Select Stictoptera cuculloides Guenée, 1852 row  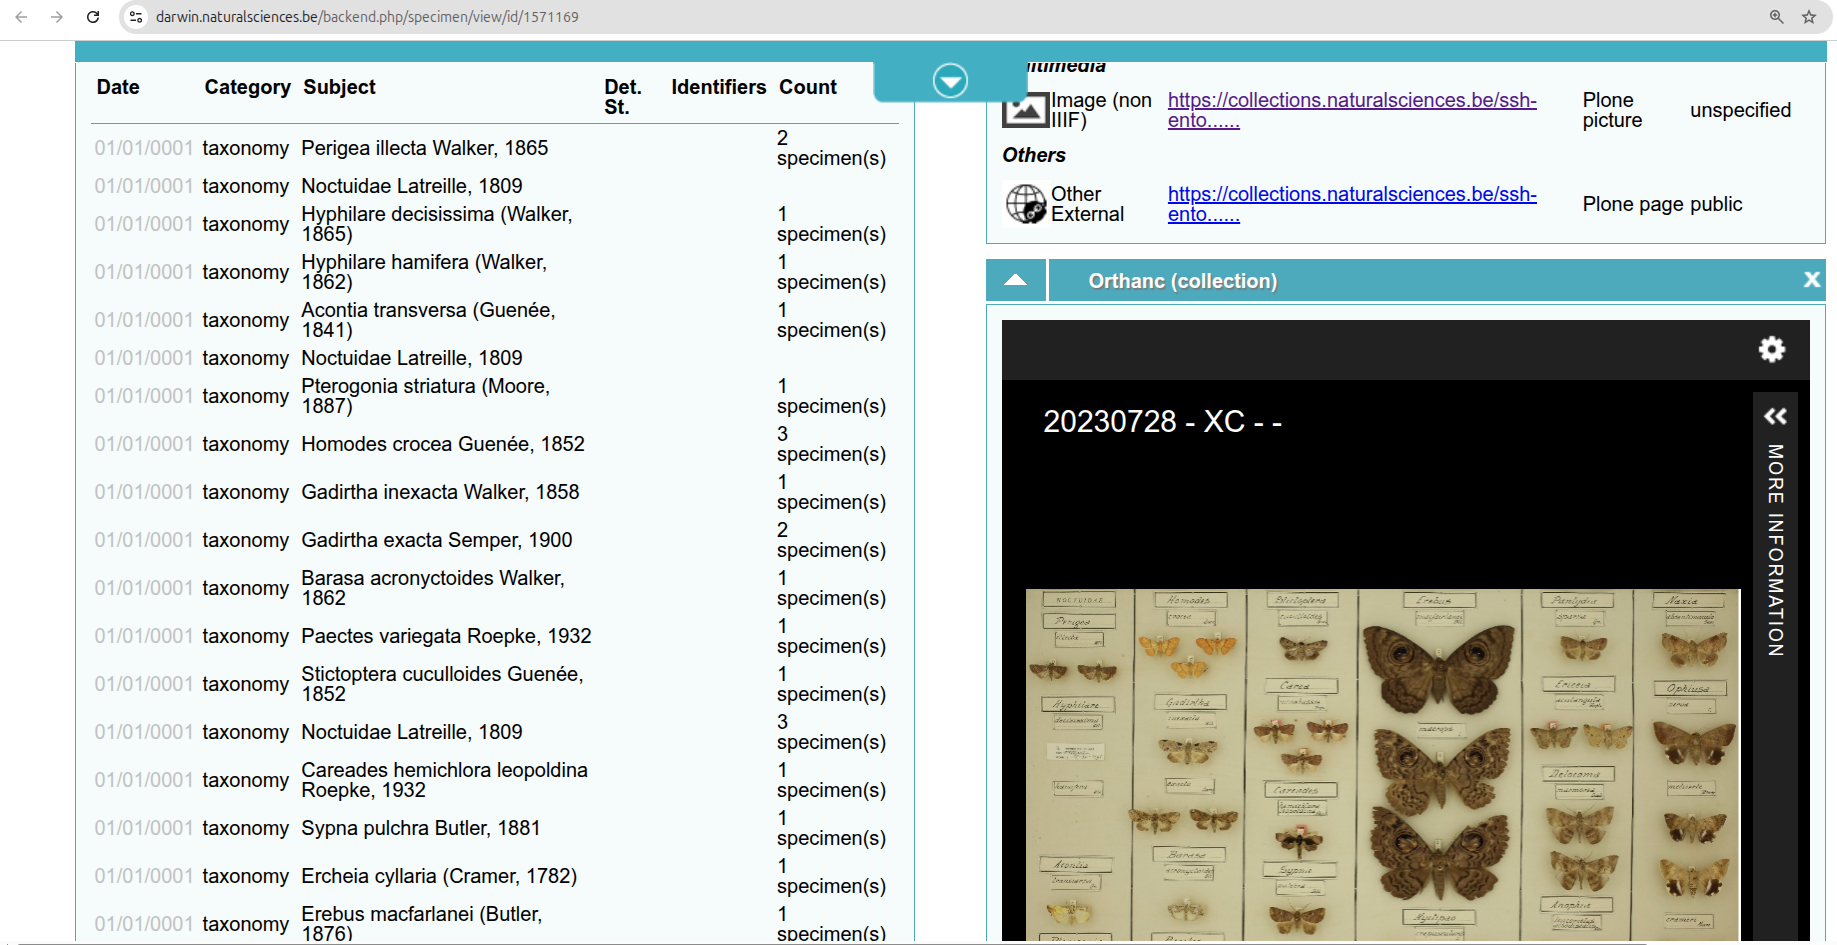coord(495,684)
